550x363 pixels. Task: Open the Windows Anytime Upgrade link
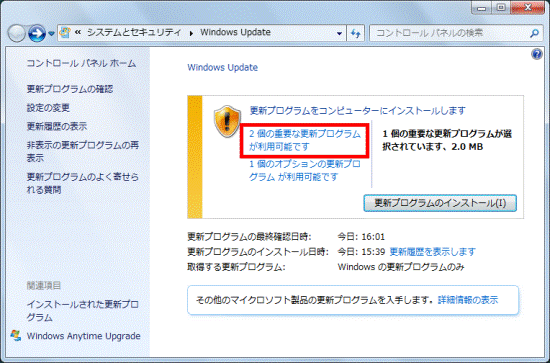point(83,336)
